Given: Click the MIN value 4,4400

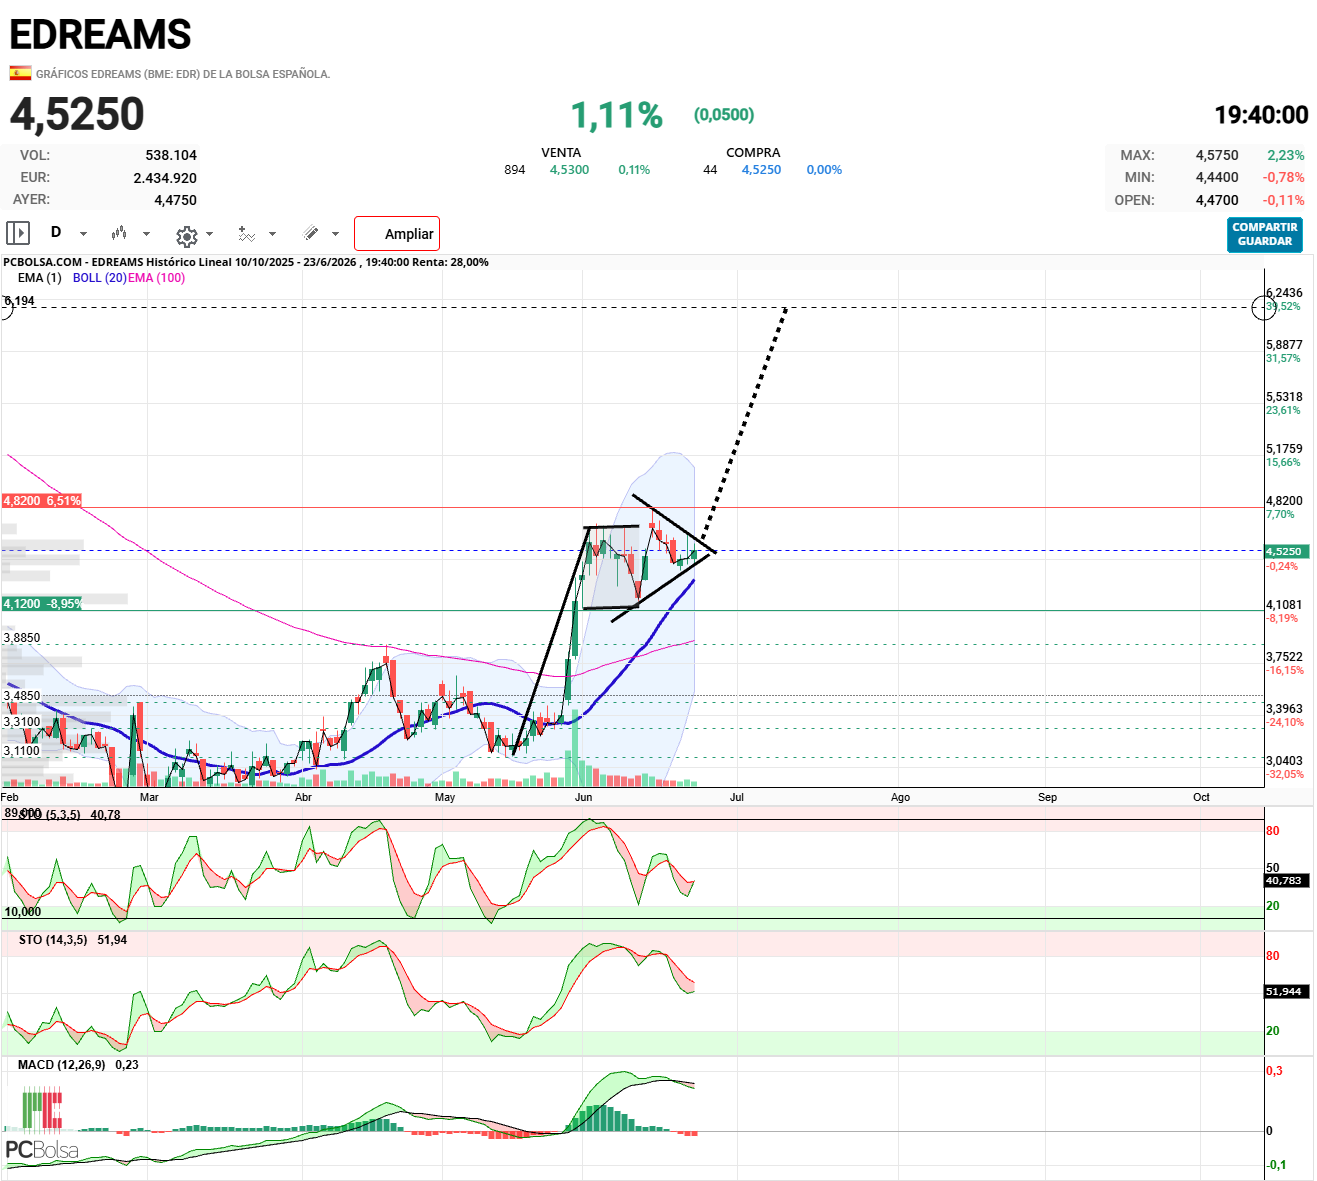Looking at the screenshot, I should 1217,177.
